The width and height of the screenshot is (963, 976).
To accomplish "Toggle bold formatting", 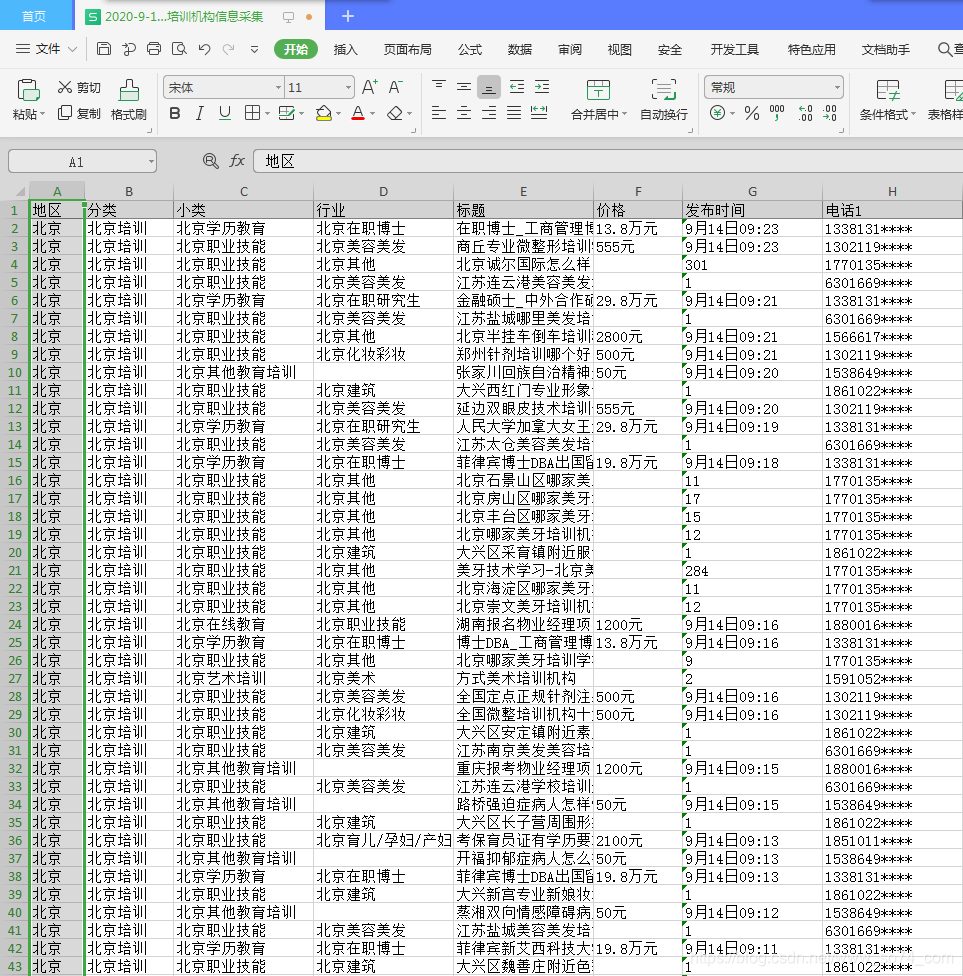I will coord(175,113).
